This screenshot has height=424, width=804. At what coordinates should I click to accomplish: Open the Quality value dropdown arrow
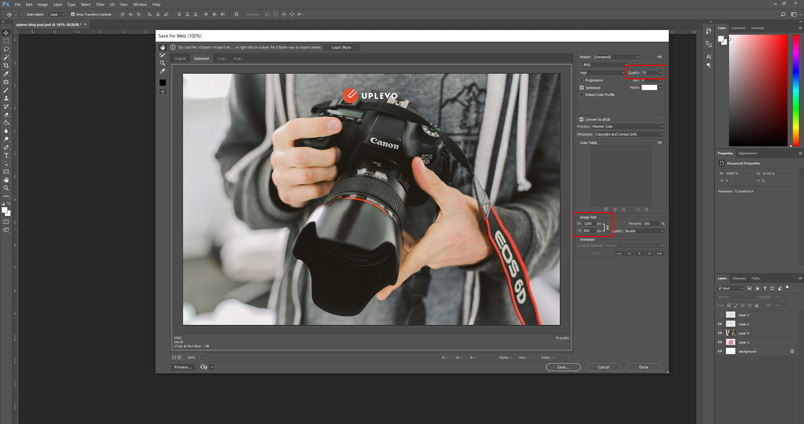[x=660, y=73]
